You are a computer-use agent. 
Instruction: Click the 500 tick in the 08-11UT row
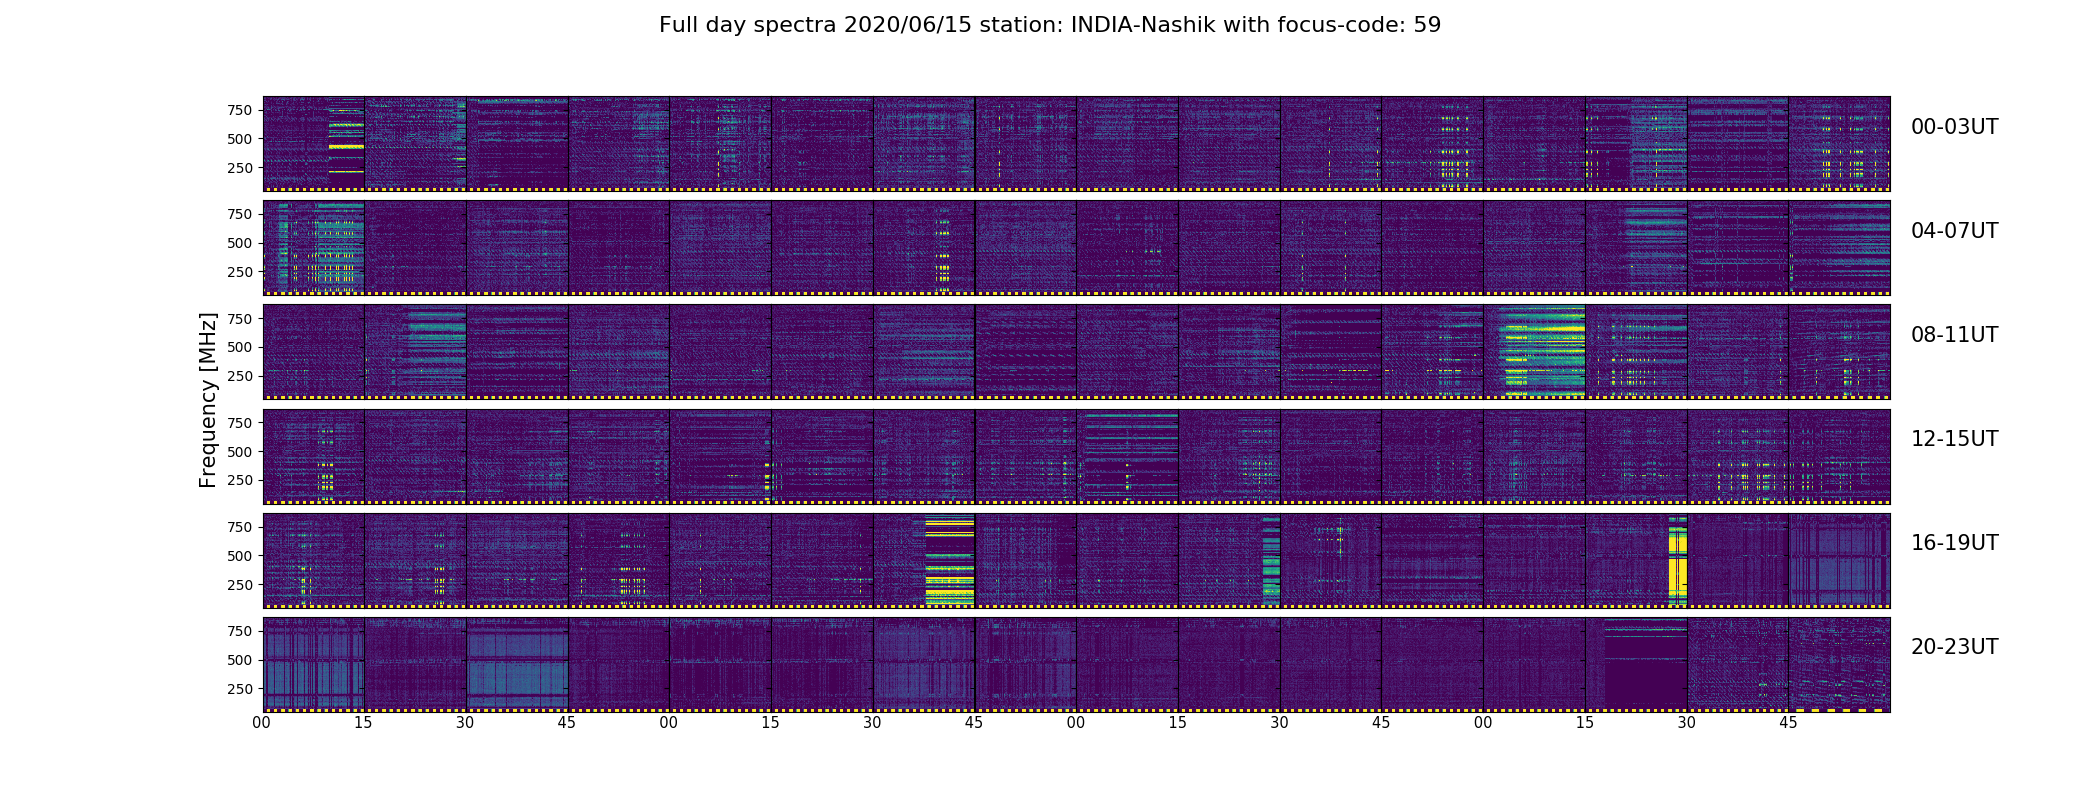click(x=239, y=348)
